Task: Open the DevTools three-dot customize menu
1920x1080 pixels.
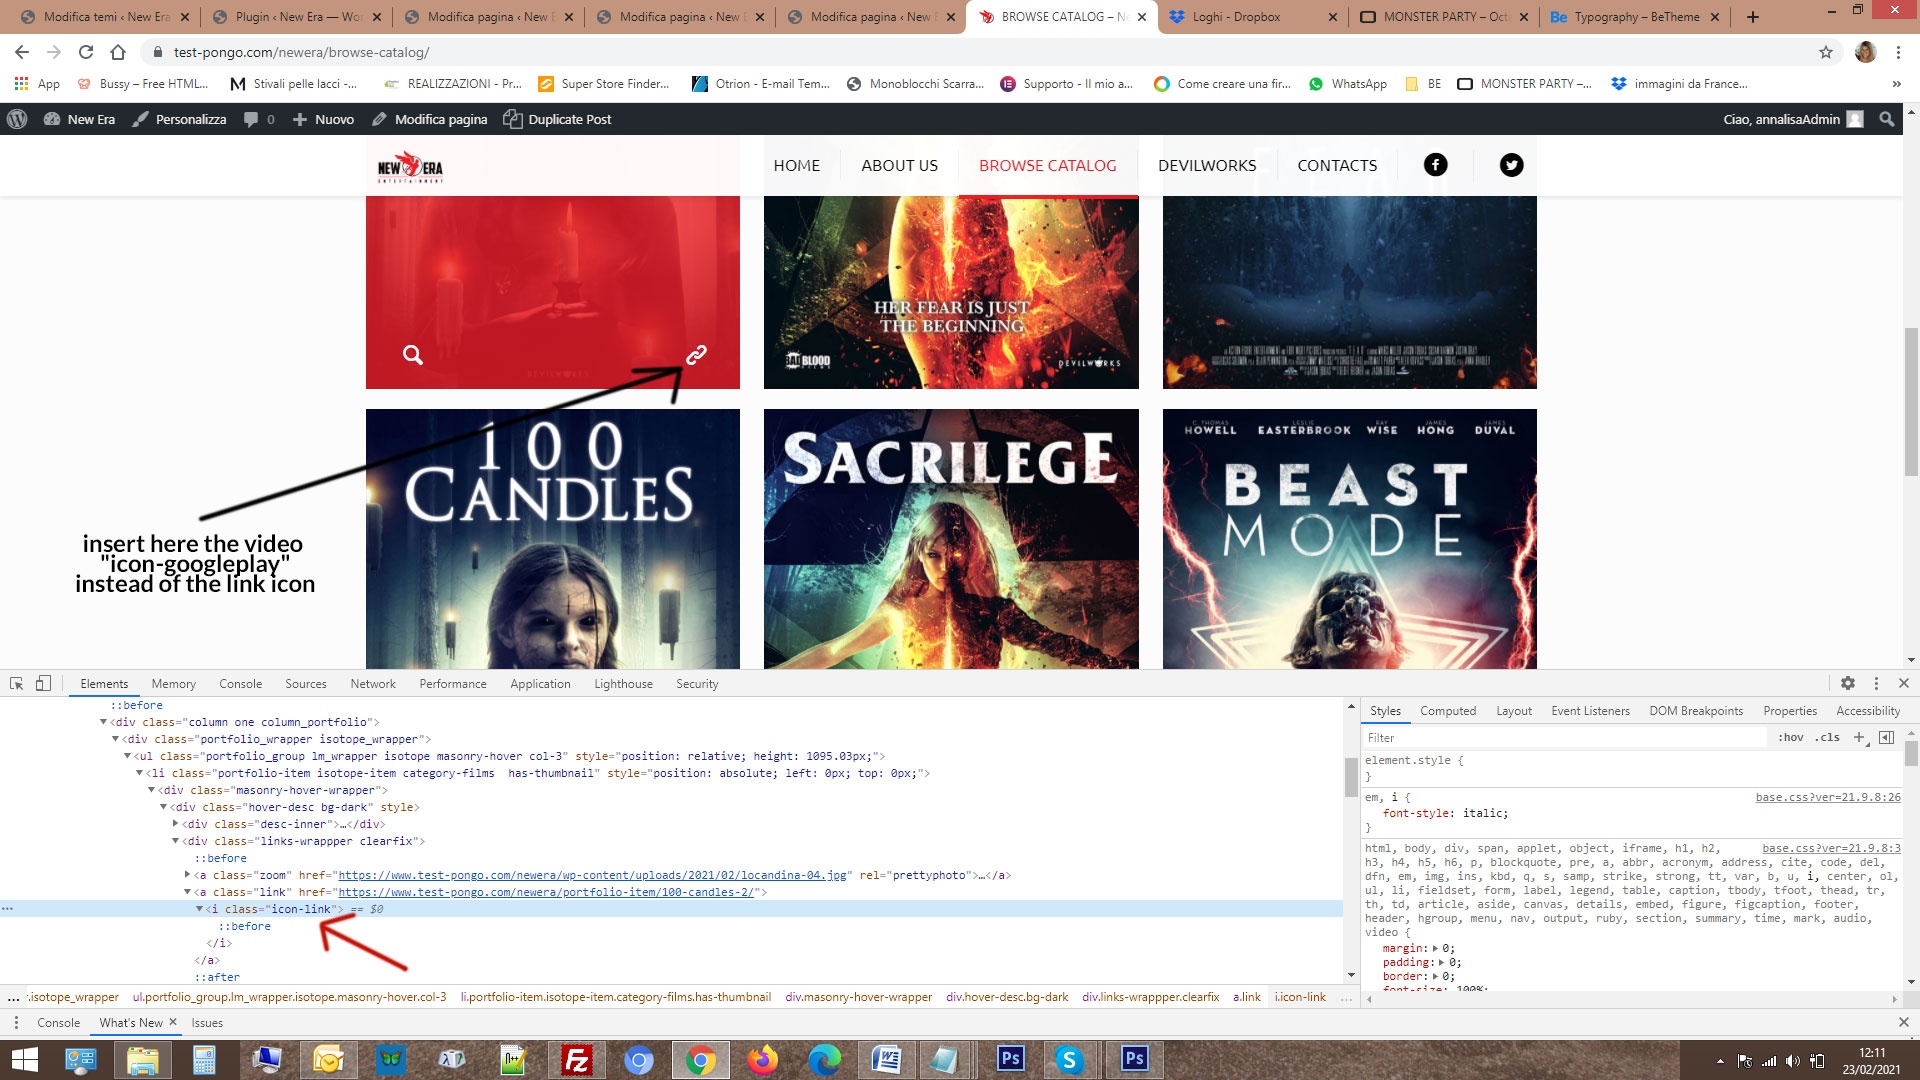Action: [x=1876, y=684]
